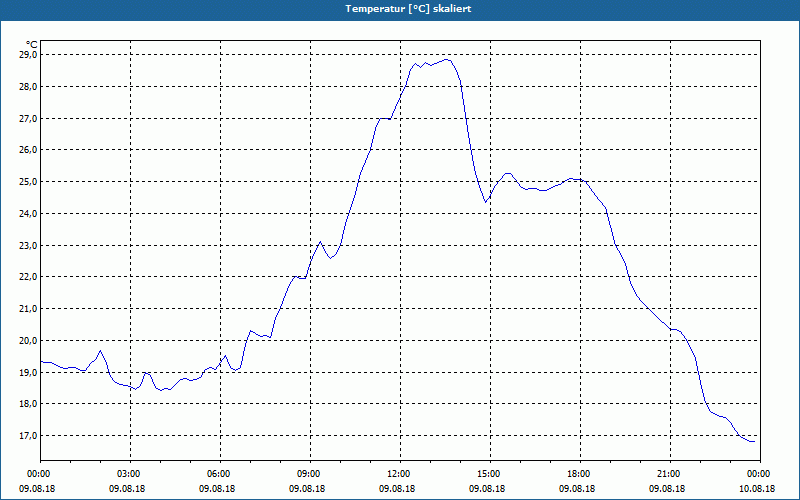The height and width of the screenshot is (500, 800).
Task: Click the °C unit label above the axis
Action: (32, 45)
